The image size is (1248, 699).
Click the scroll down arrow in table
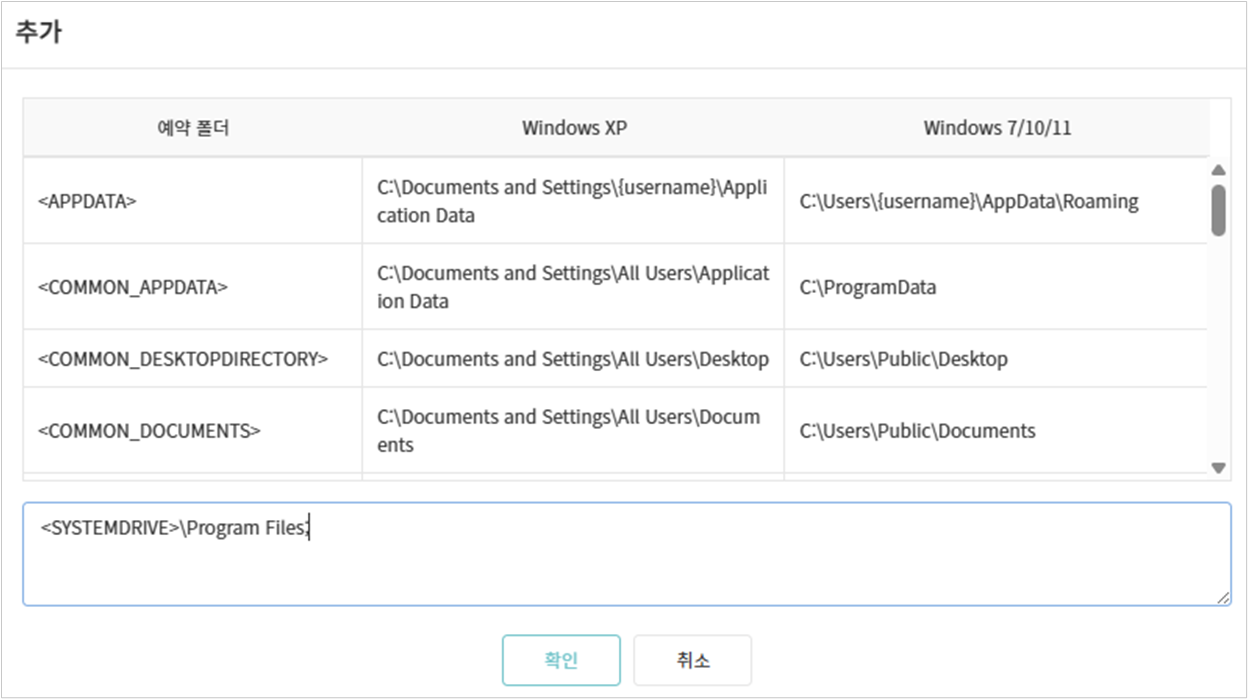[x=1218, y=467]
